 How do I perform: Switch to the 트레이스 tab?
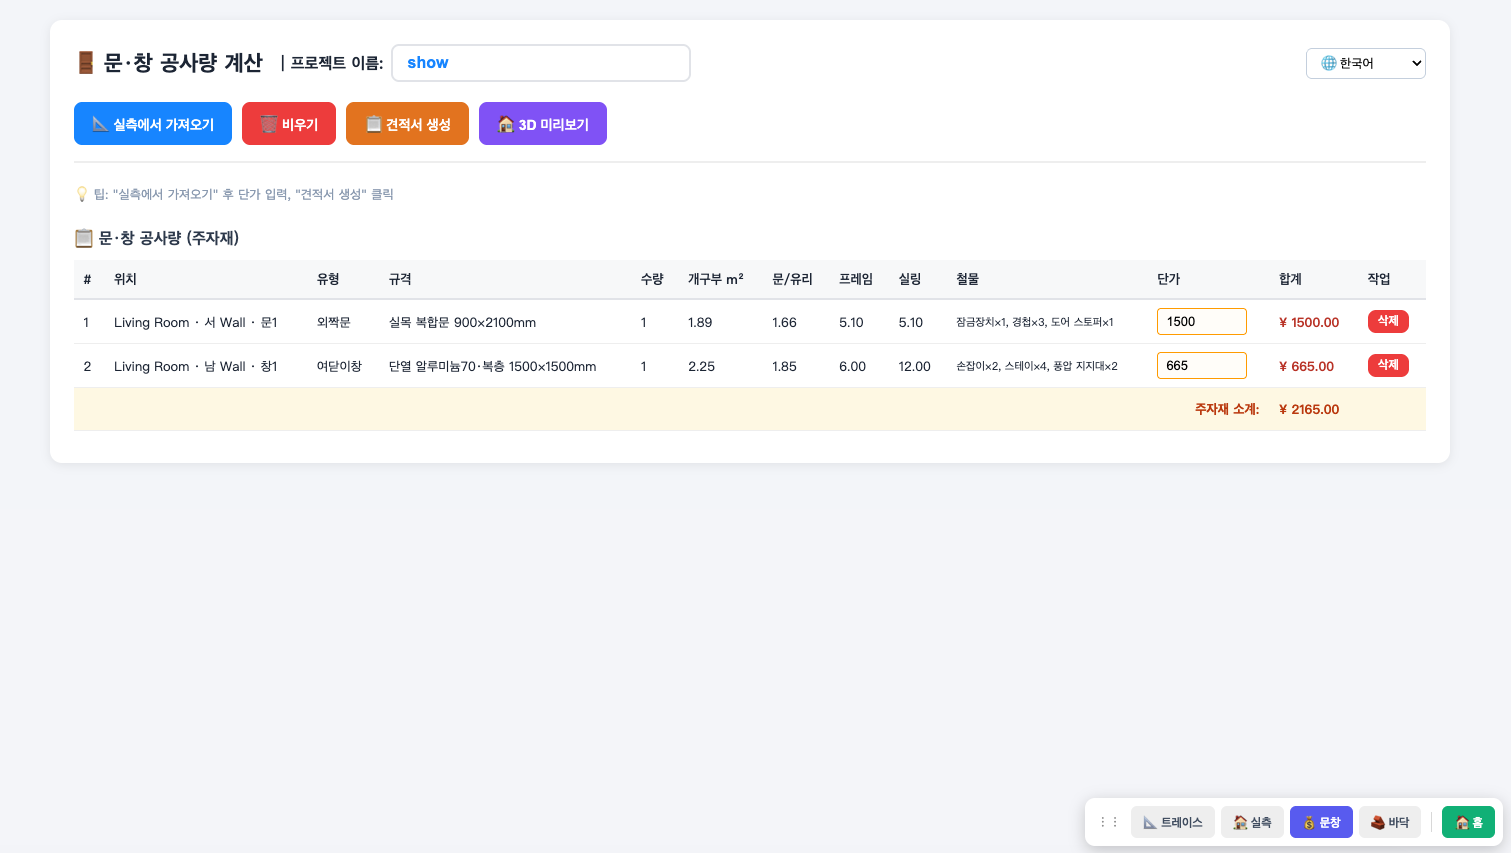pyautogui.click(x=1173, y=822)
